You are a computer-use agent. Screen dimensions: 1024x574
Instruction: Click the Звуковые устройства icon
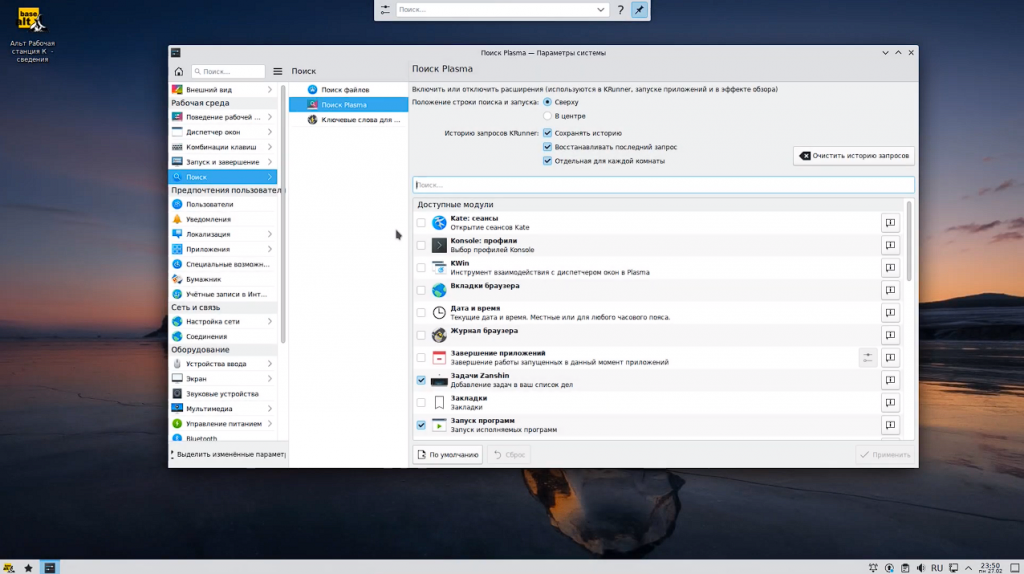[177, 394]
